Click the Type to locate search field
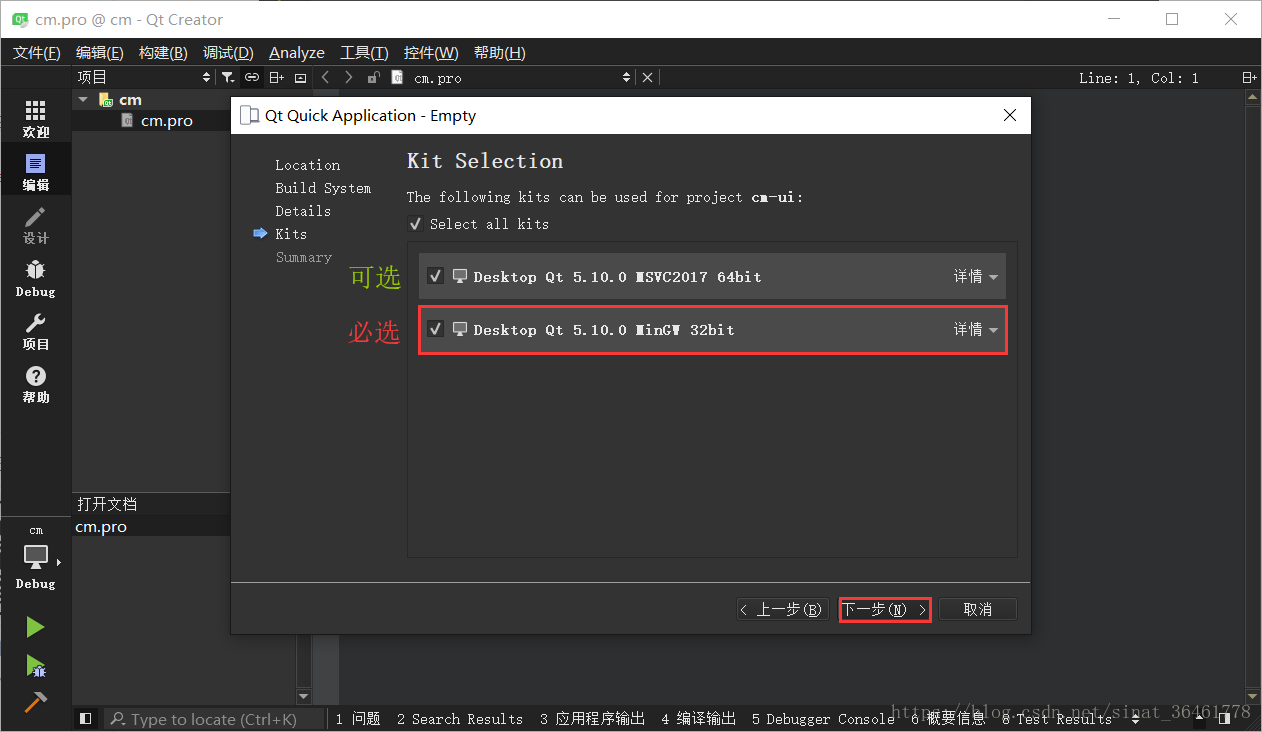Viewport: 1262px width, 732px height. (x=215, y=719)
